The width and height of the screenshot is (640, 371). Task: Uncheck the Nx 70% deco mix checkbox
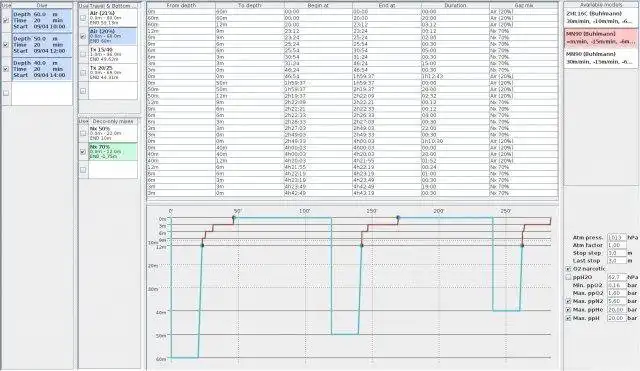(x=83, y=151)
